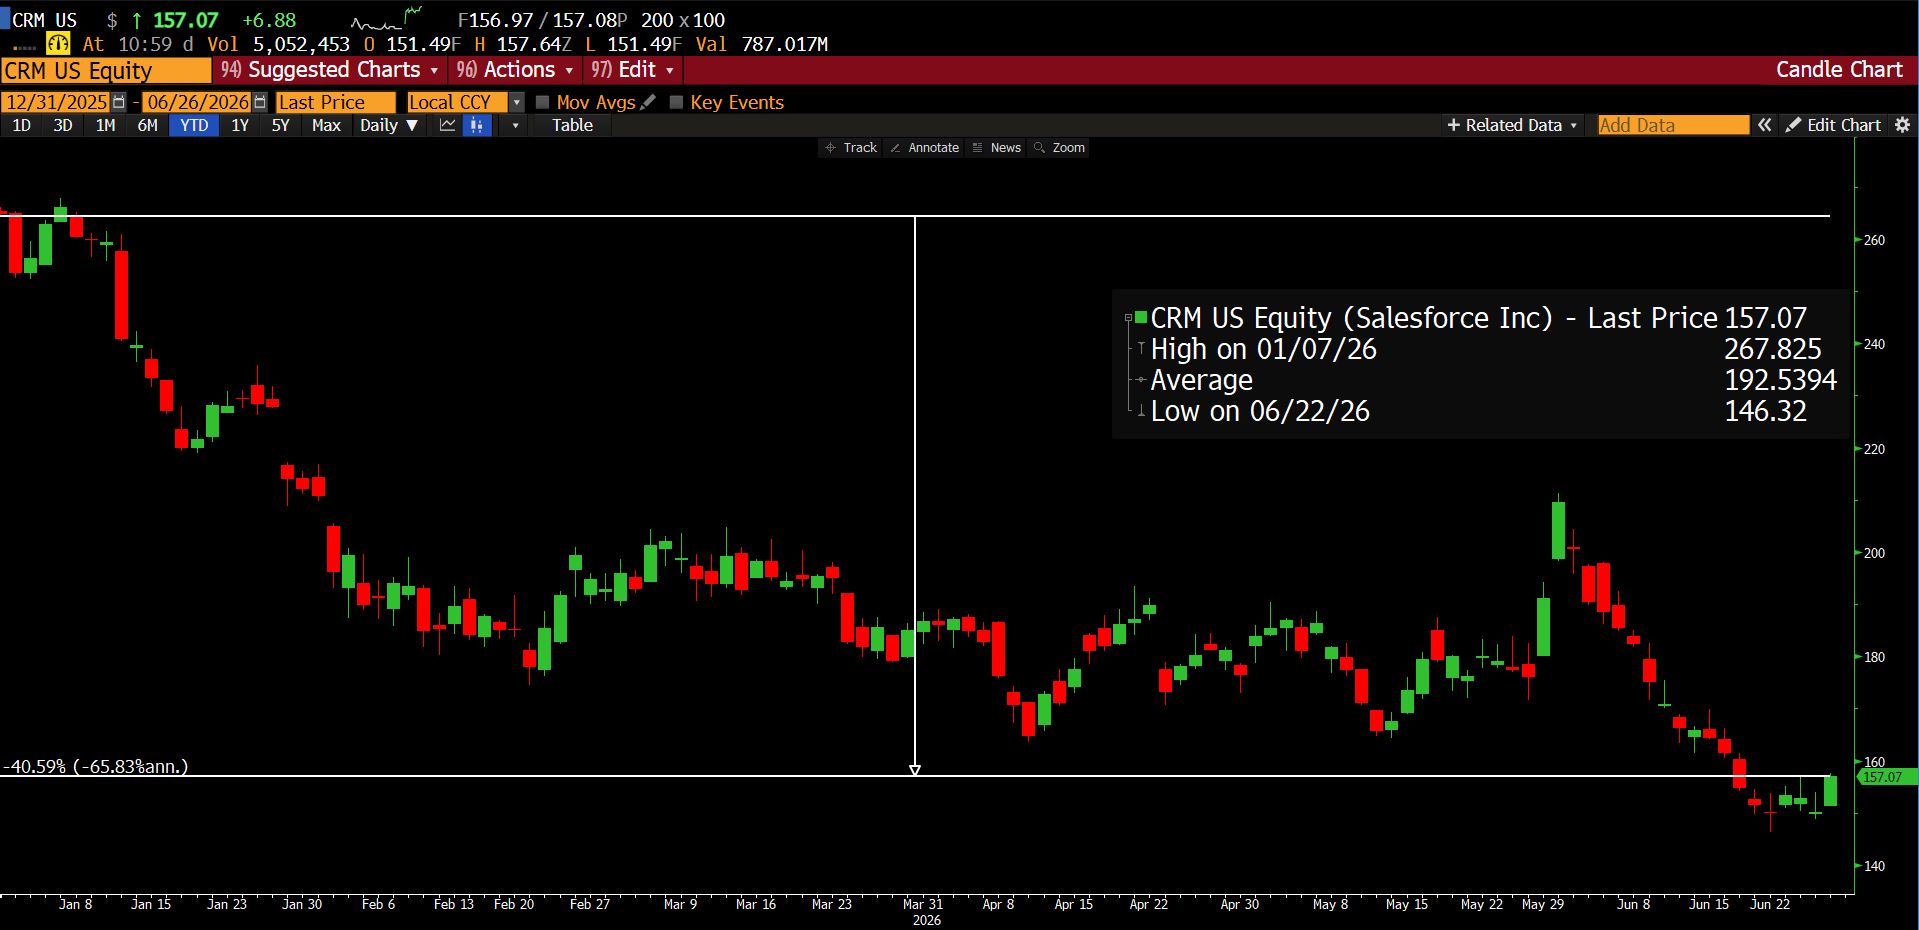The image size is (1919, 930).
Task: Open the Table view
Action: (572, 125)
